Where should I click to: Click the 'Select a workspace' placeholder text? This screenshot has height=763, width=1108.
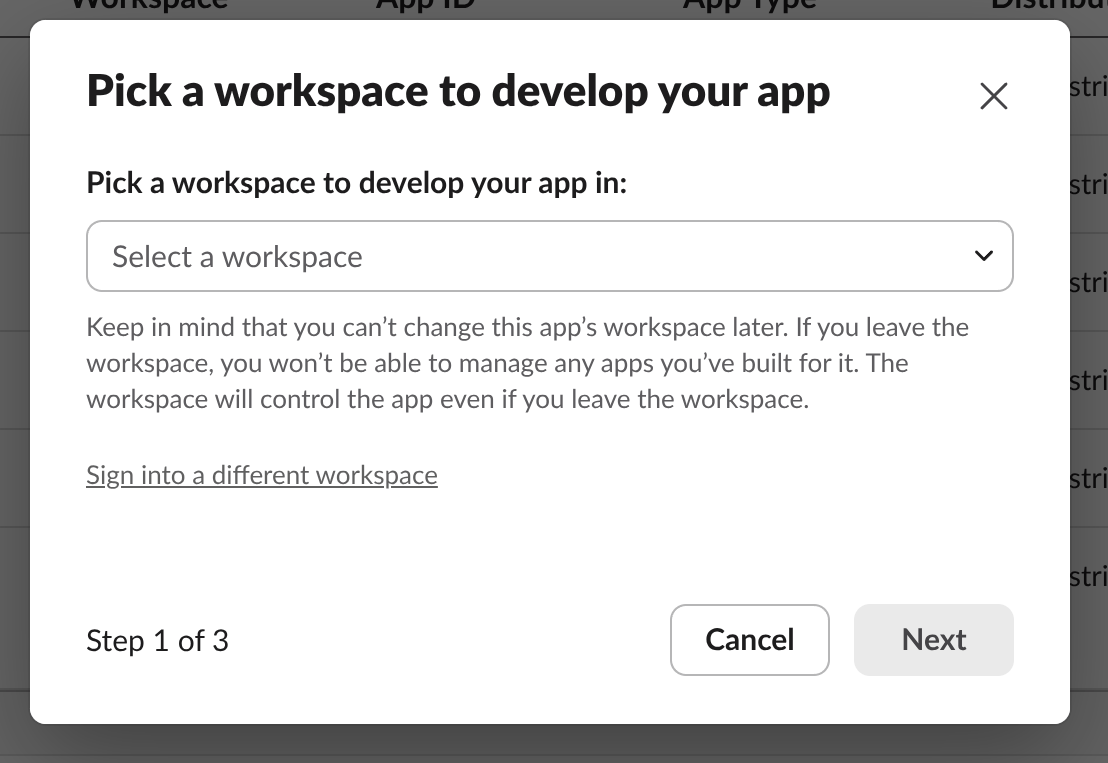[x=237, y=257]
